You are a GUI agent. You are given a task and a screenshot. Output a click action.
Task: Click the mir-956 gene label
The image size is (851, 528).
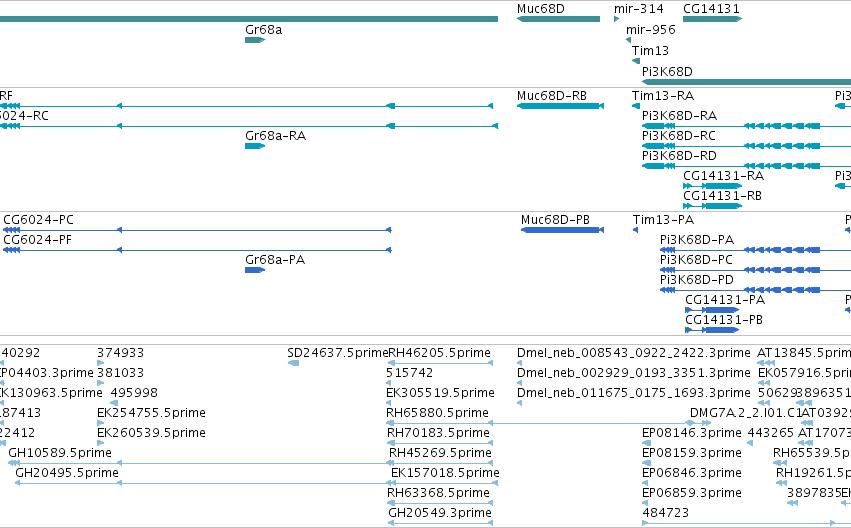(651, 30)
